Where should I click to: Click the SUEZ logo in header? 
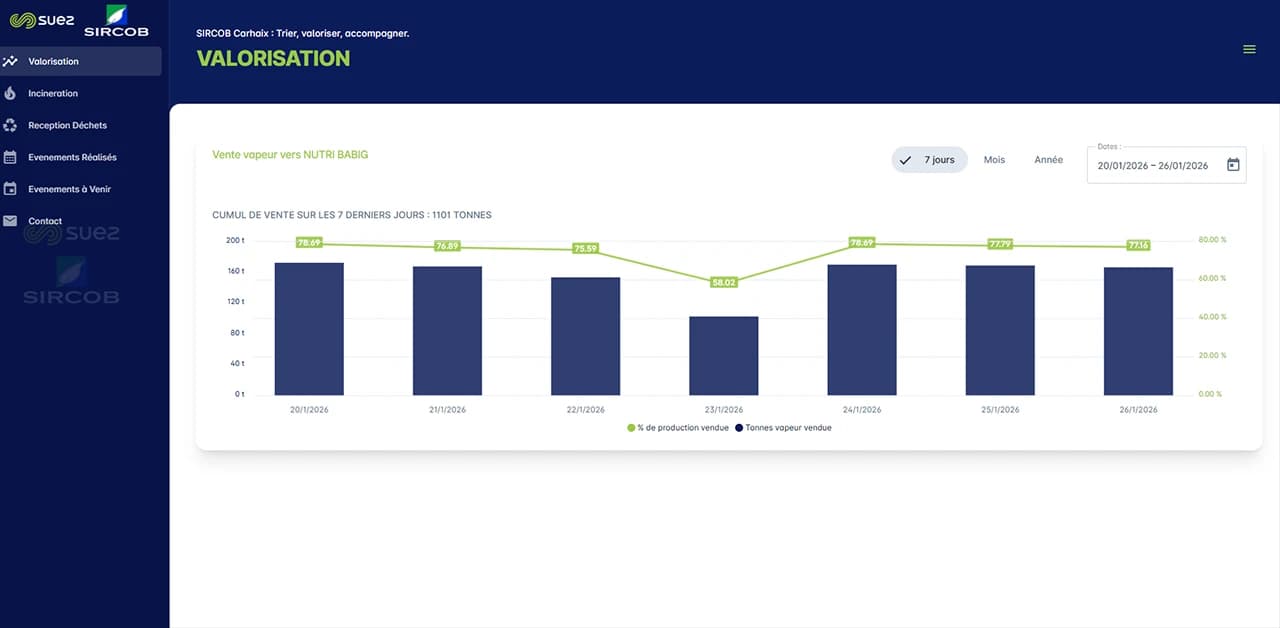pos(41,20)
